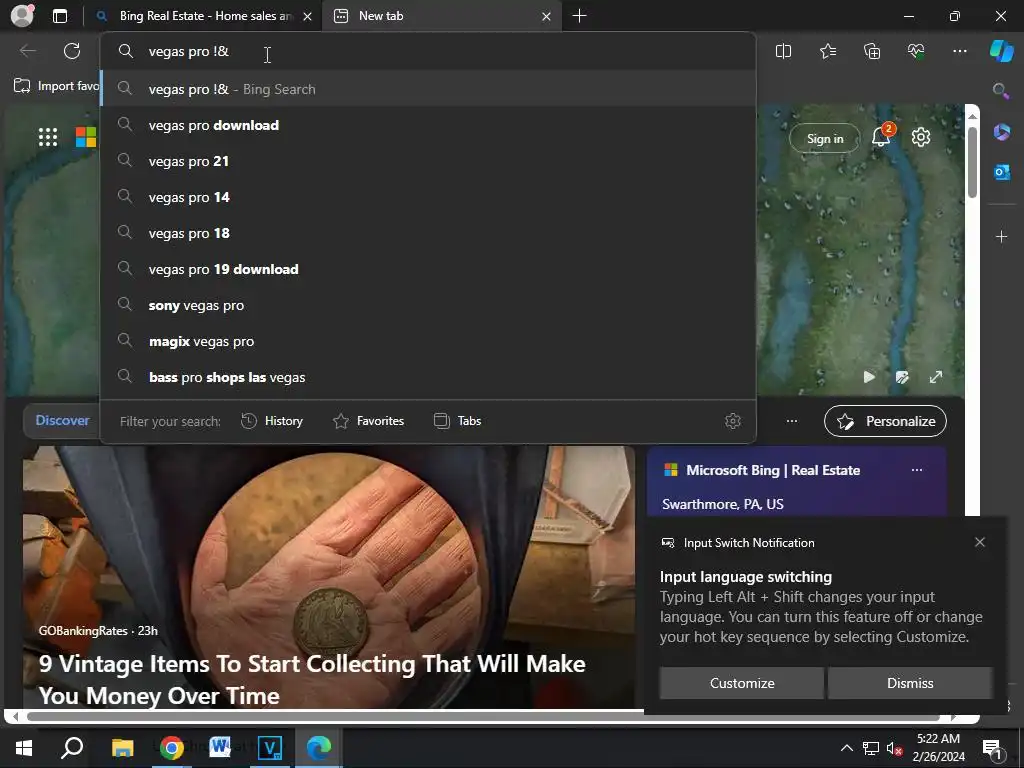
Task: Pick the 'vegas pro 14' suggestion
Action: click(x=428, y=197)
